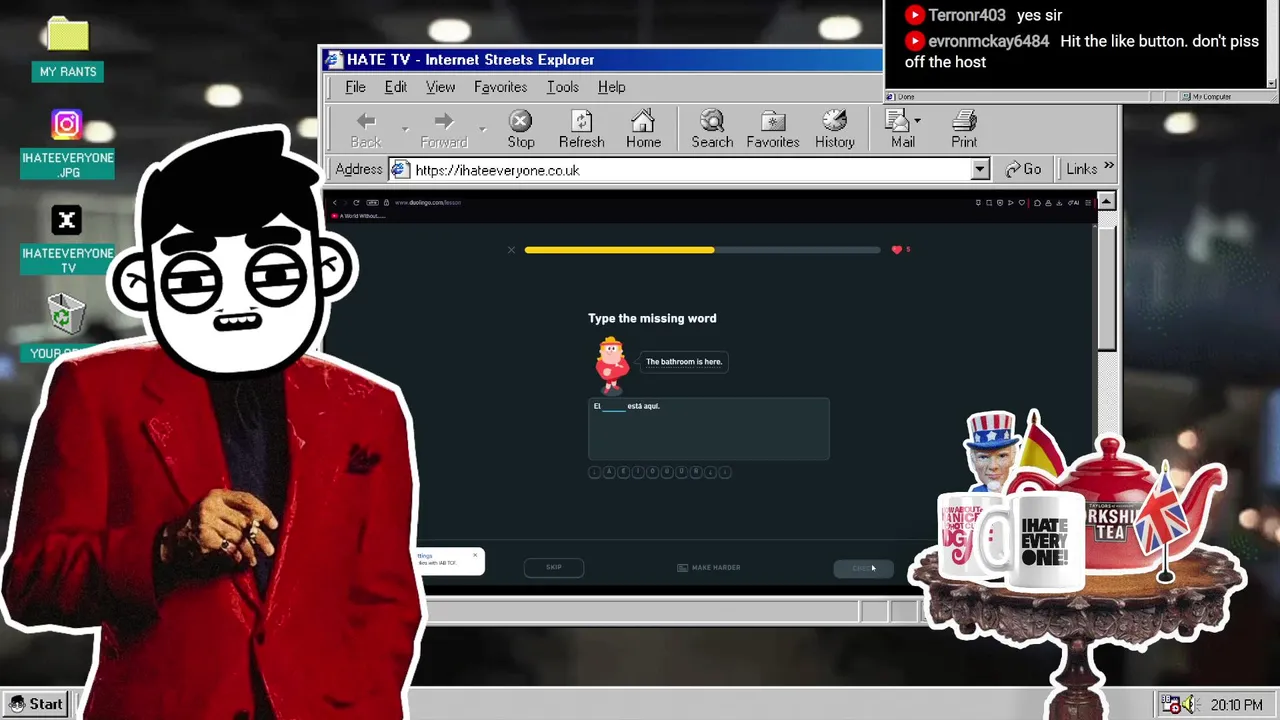Open the Forward button history dropdown arrow
Screen dimensions: 1280x720
[x=483, y=129]
